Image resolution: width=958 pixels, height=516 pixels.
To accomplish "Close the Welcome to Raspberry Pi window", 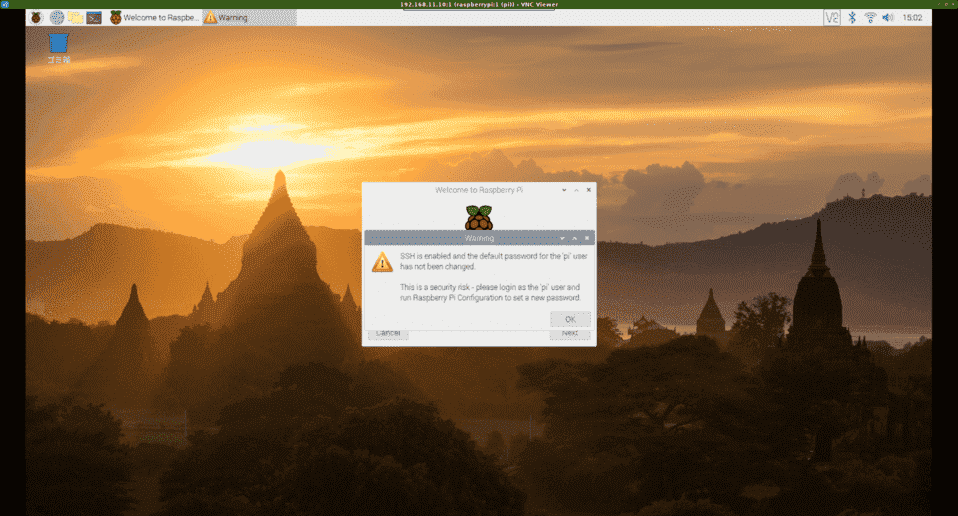I will pos(588,190).
